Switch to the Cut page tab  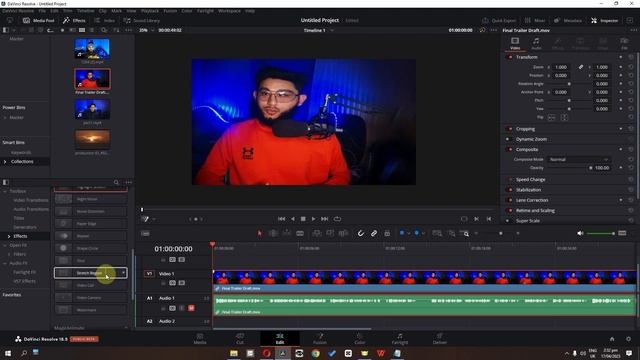coord(240,339)
